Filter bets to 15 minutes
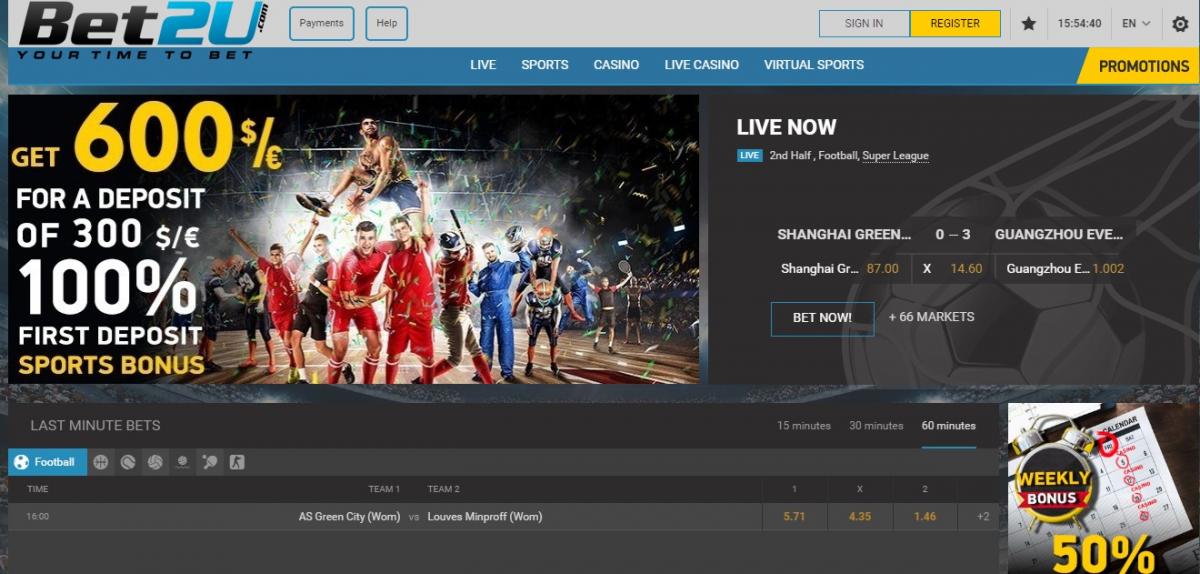 click(804, 426)
